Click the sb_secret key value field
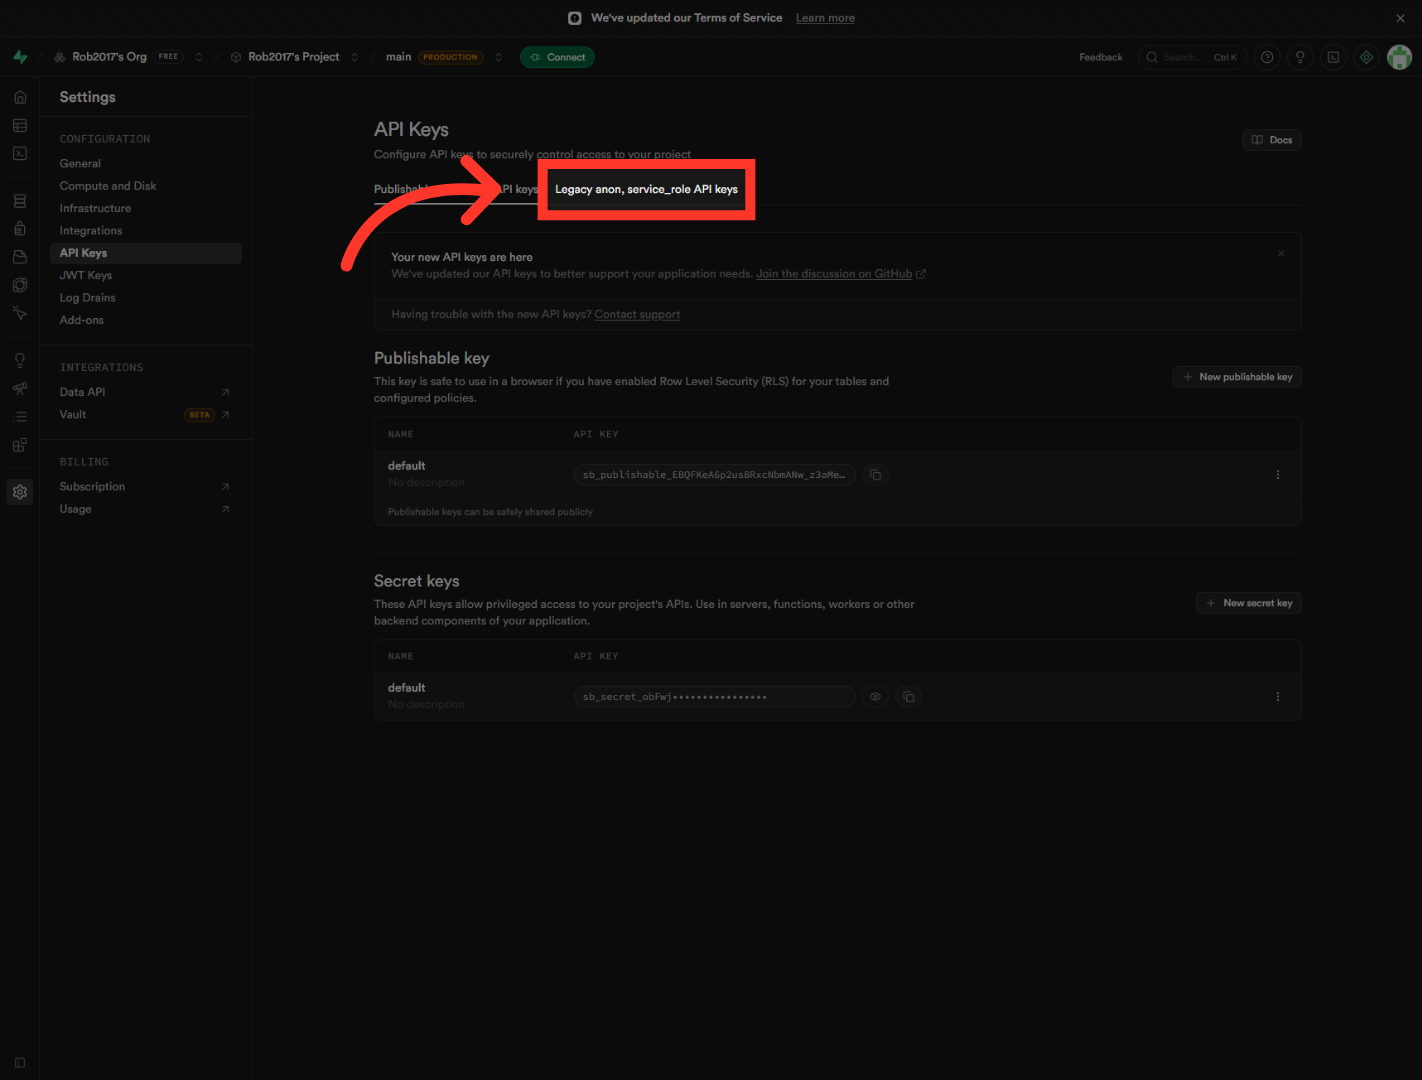This screenshot has width=1422, height=1080. point(714,697)
